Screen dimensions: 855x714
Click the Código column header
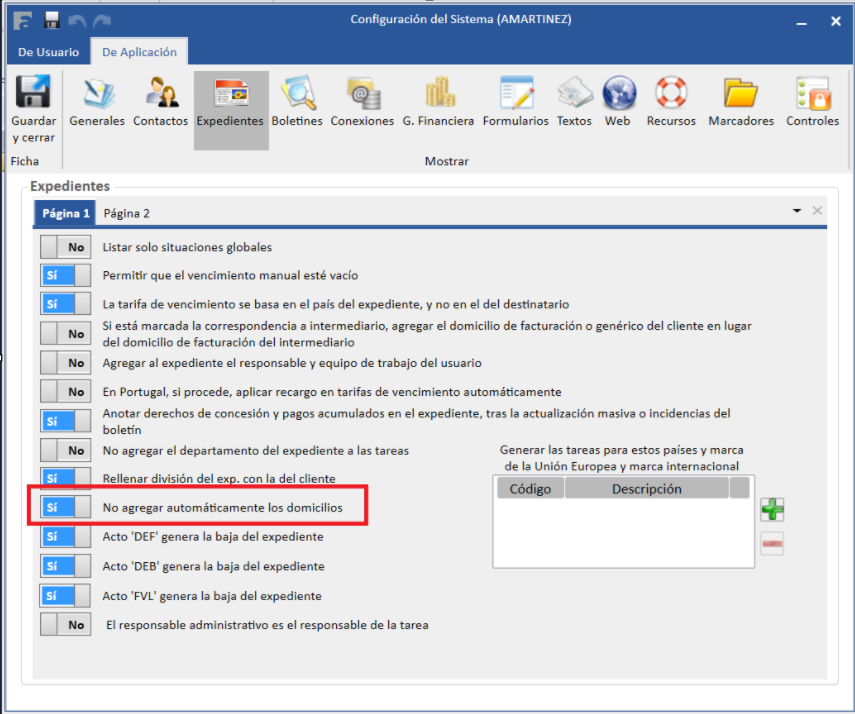click(x=530, y=489)
